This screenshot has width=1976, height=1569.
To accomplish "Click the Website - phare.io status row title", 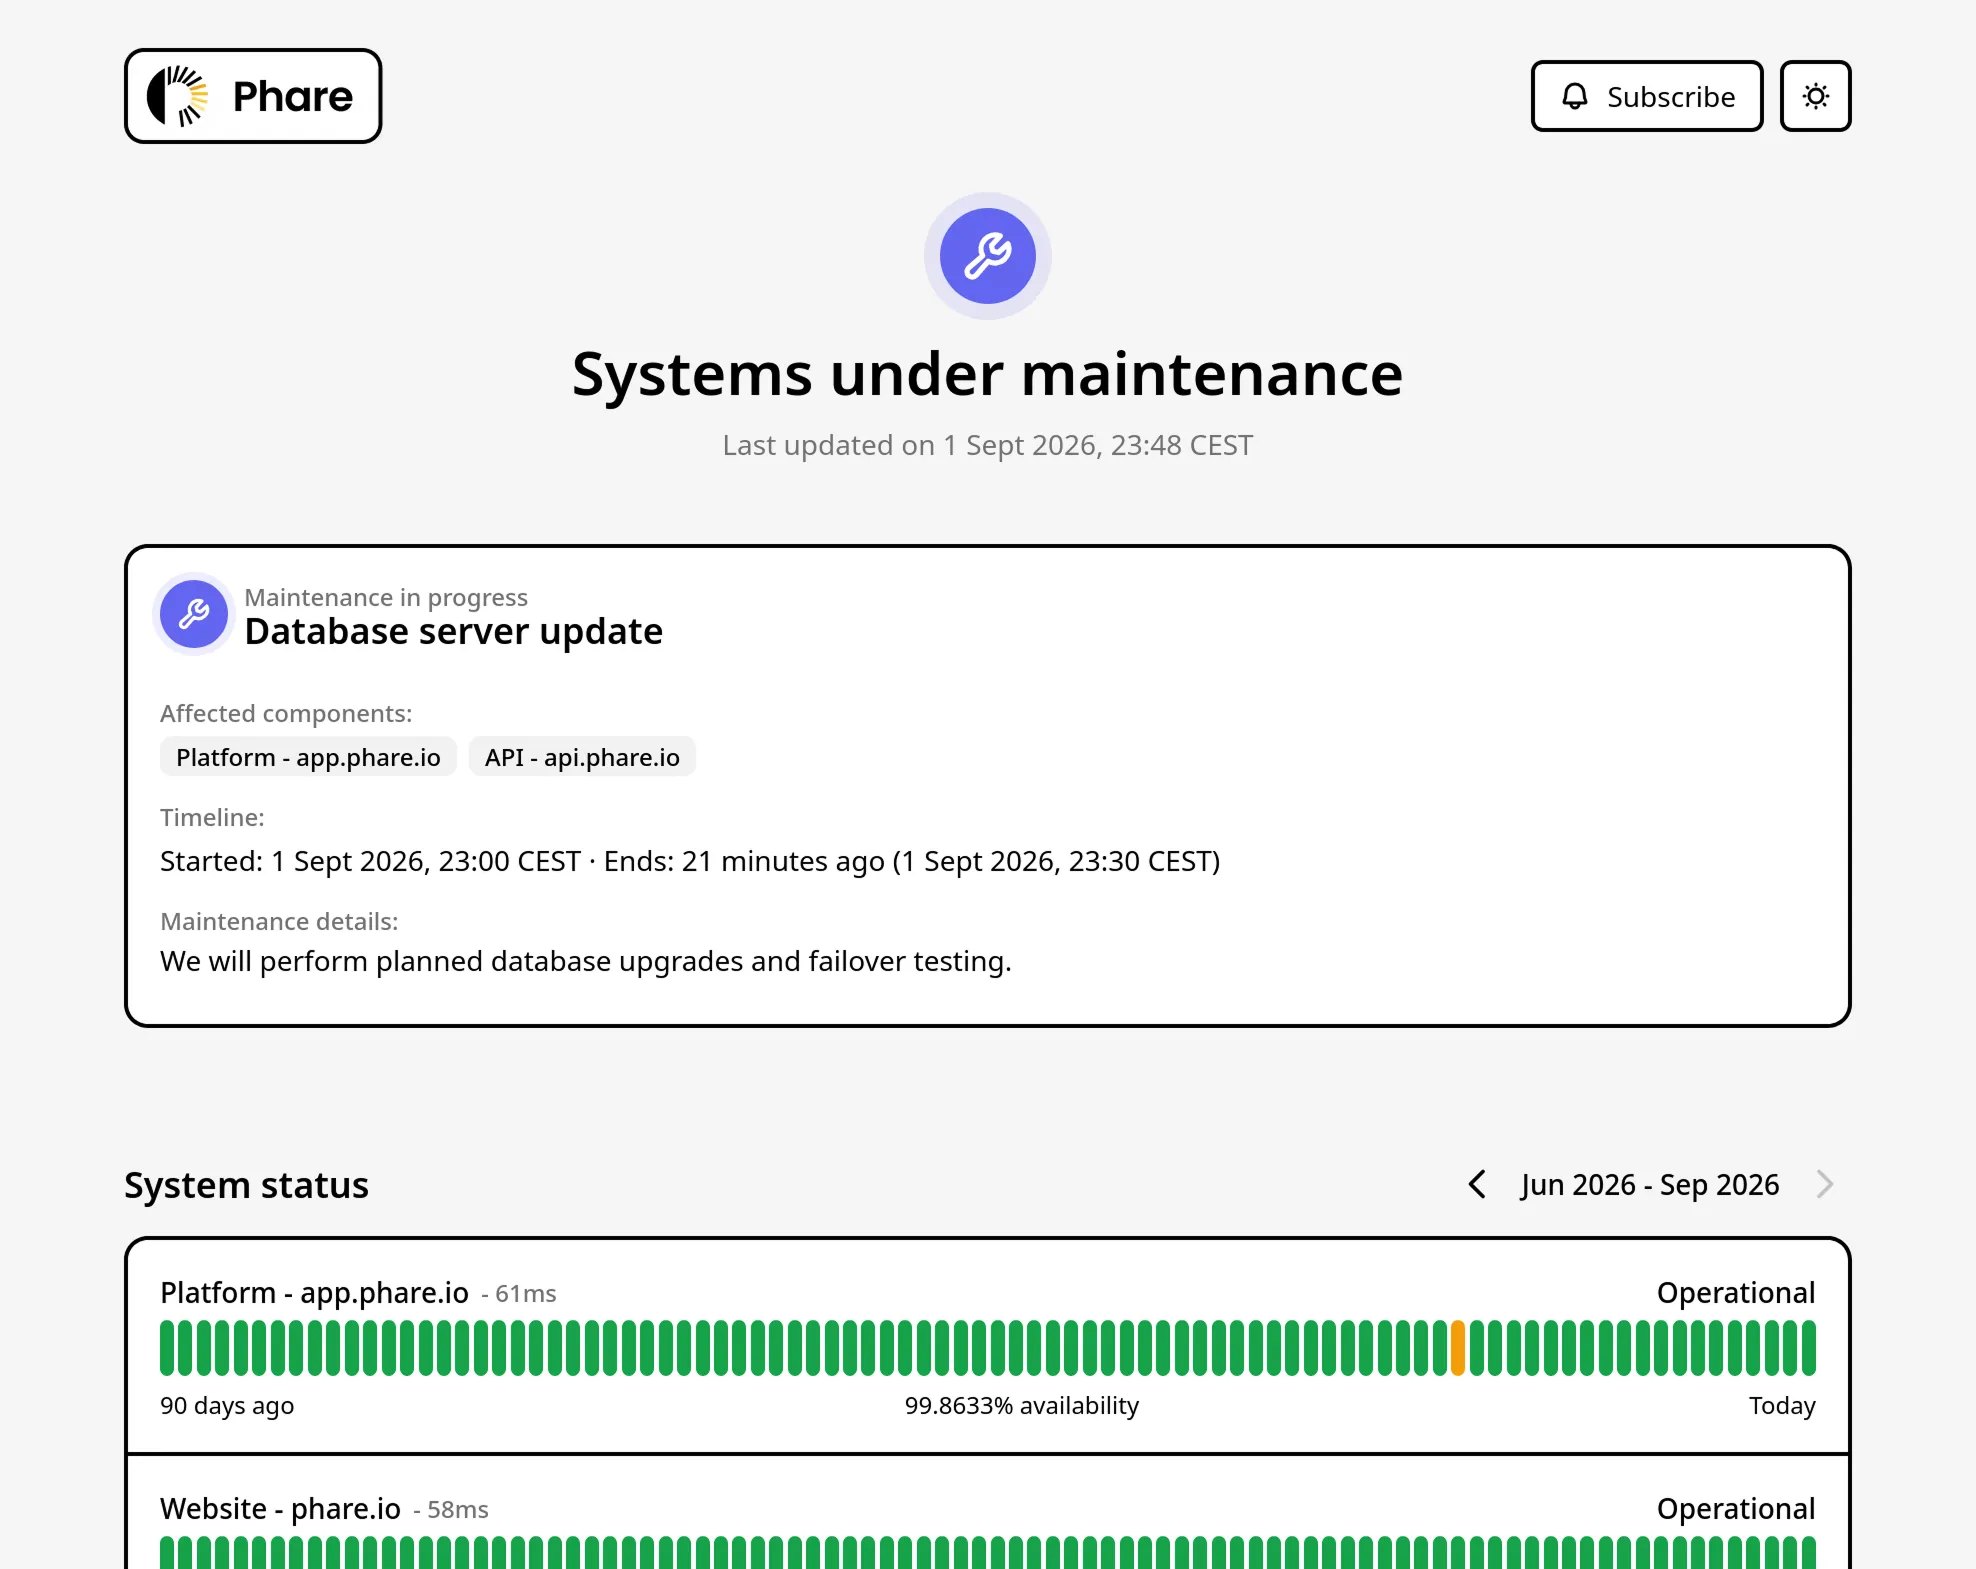I will (280, 1509).
